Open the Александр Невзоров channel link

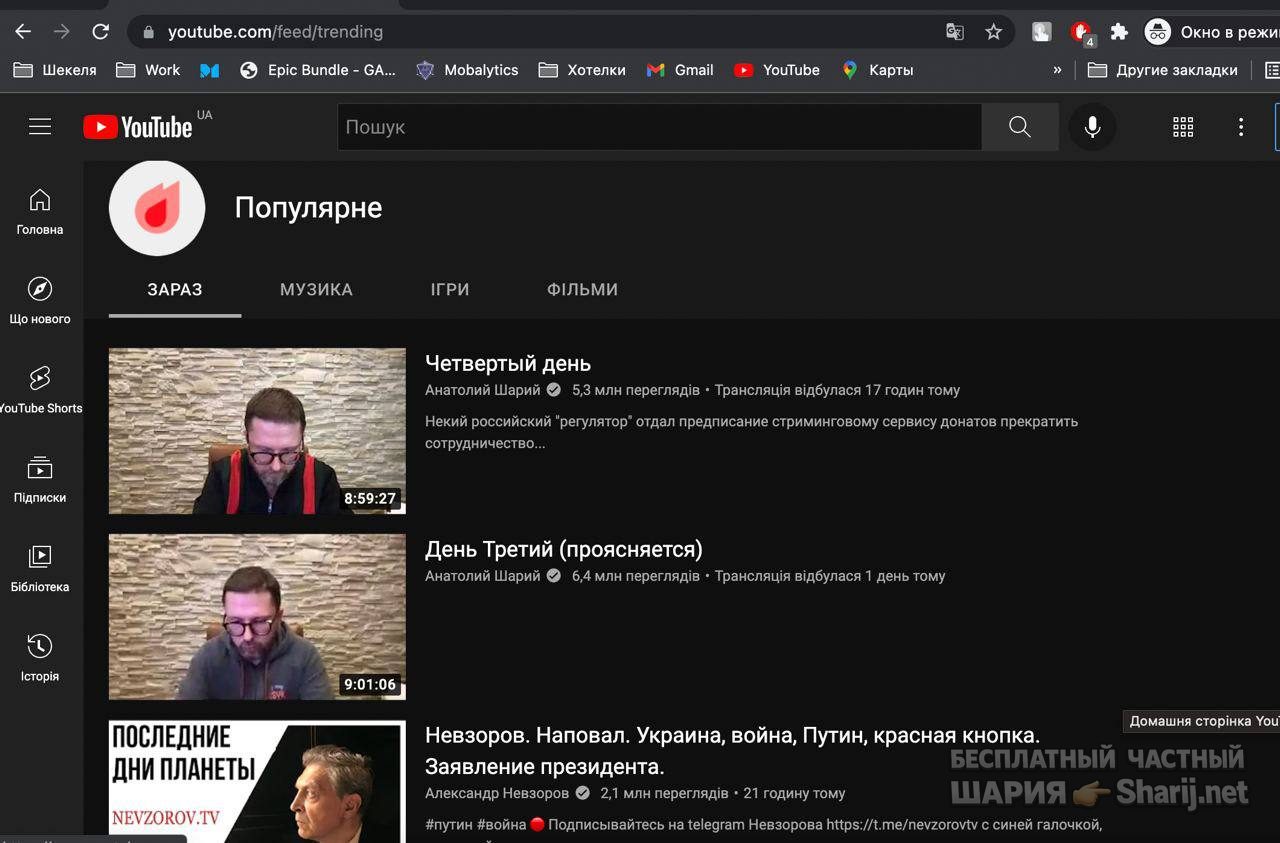(x=497, y=793)
